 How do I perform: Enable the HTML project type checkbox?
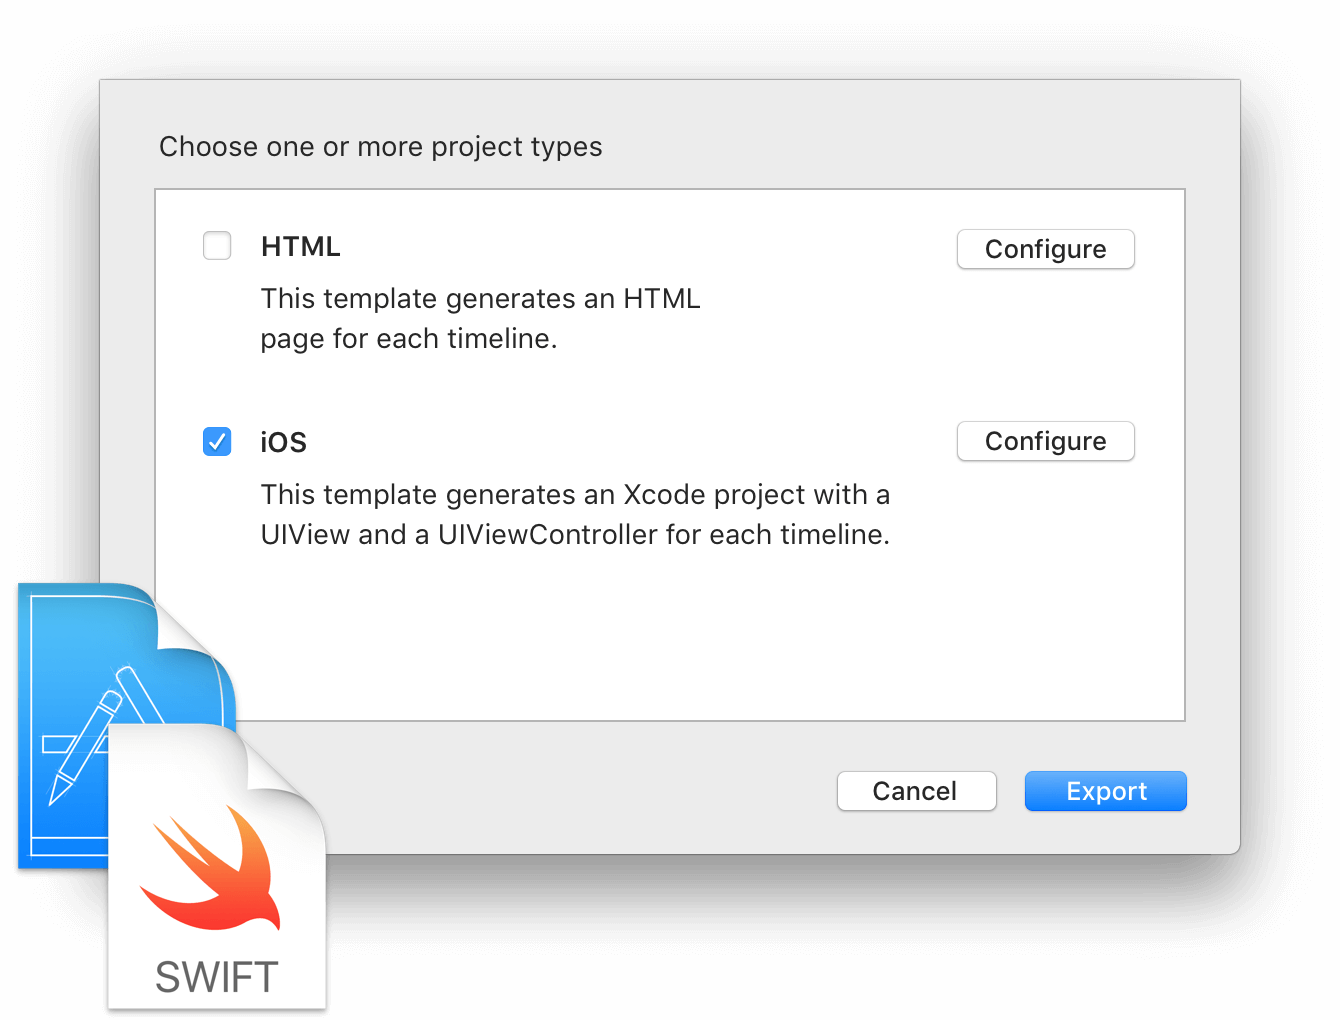point(217,245)
